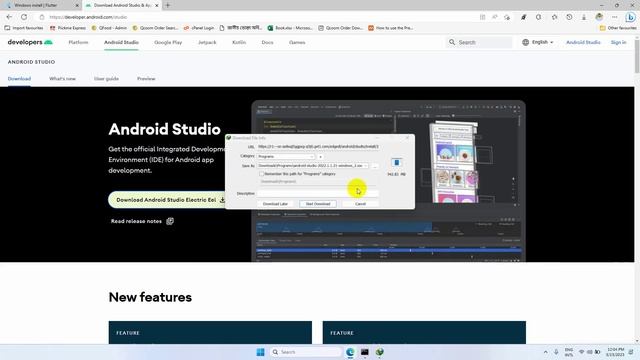The image size is (640, 360).
Task: Open the Edge three-dots settings menu
Action: coord(614,17)
